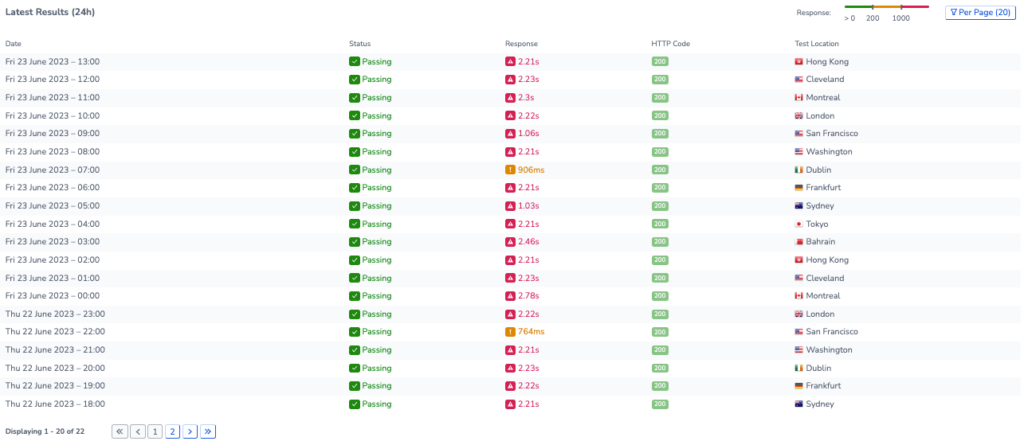
Task: Click the green check icon in 13:00 row
Action: (x=354, y=61)
